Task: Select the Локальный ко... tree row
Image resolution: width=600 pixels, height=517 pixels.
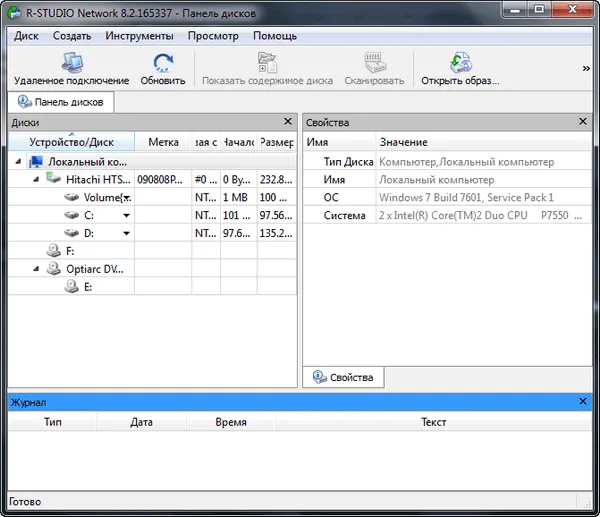Action: pos(152,162)
